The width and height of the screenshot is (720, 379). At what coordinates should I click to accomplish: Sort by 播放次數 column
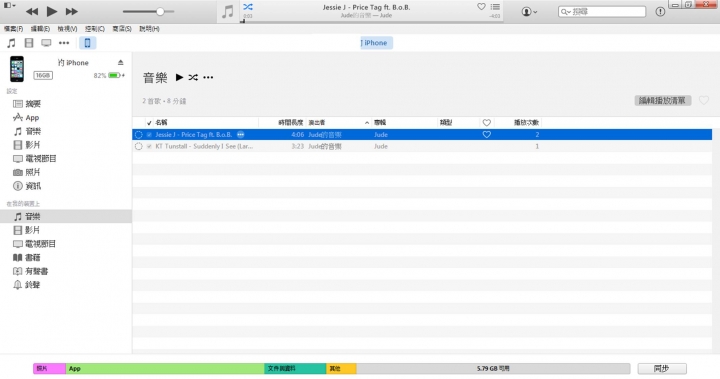click(x=526, y=123)
